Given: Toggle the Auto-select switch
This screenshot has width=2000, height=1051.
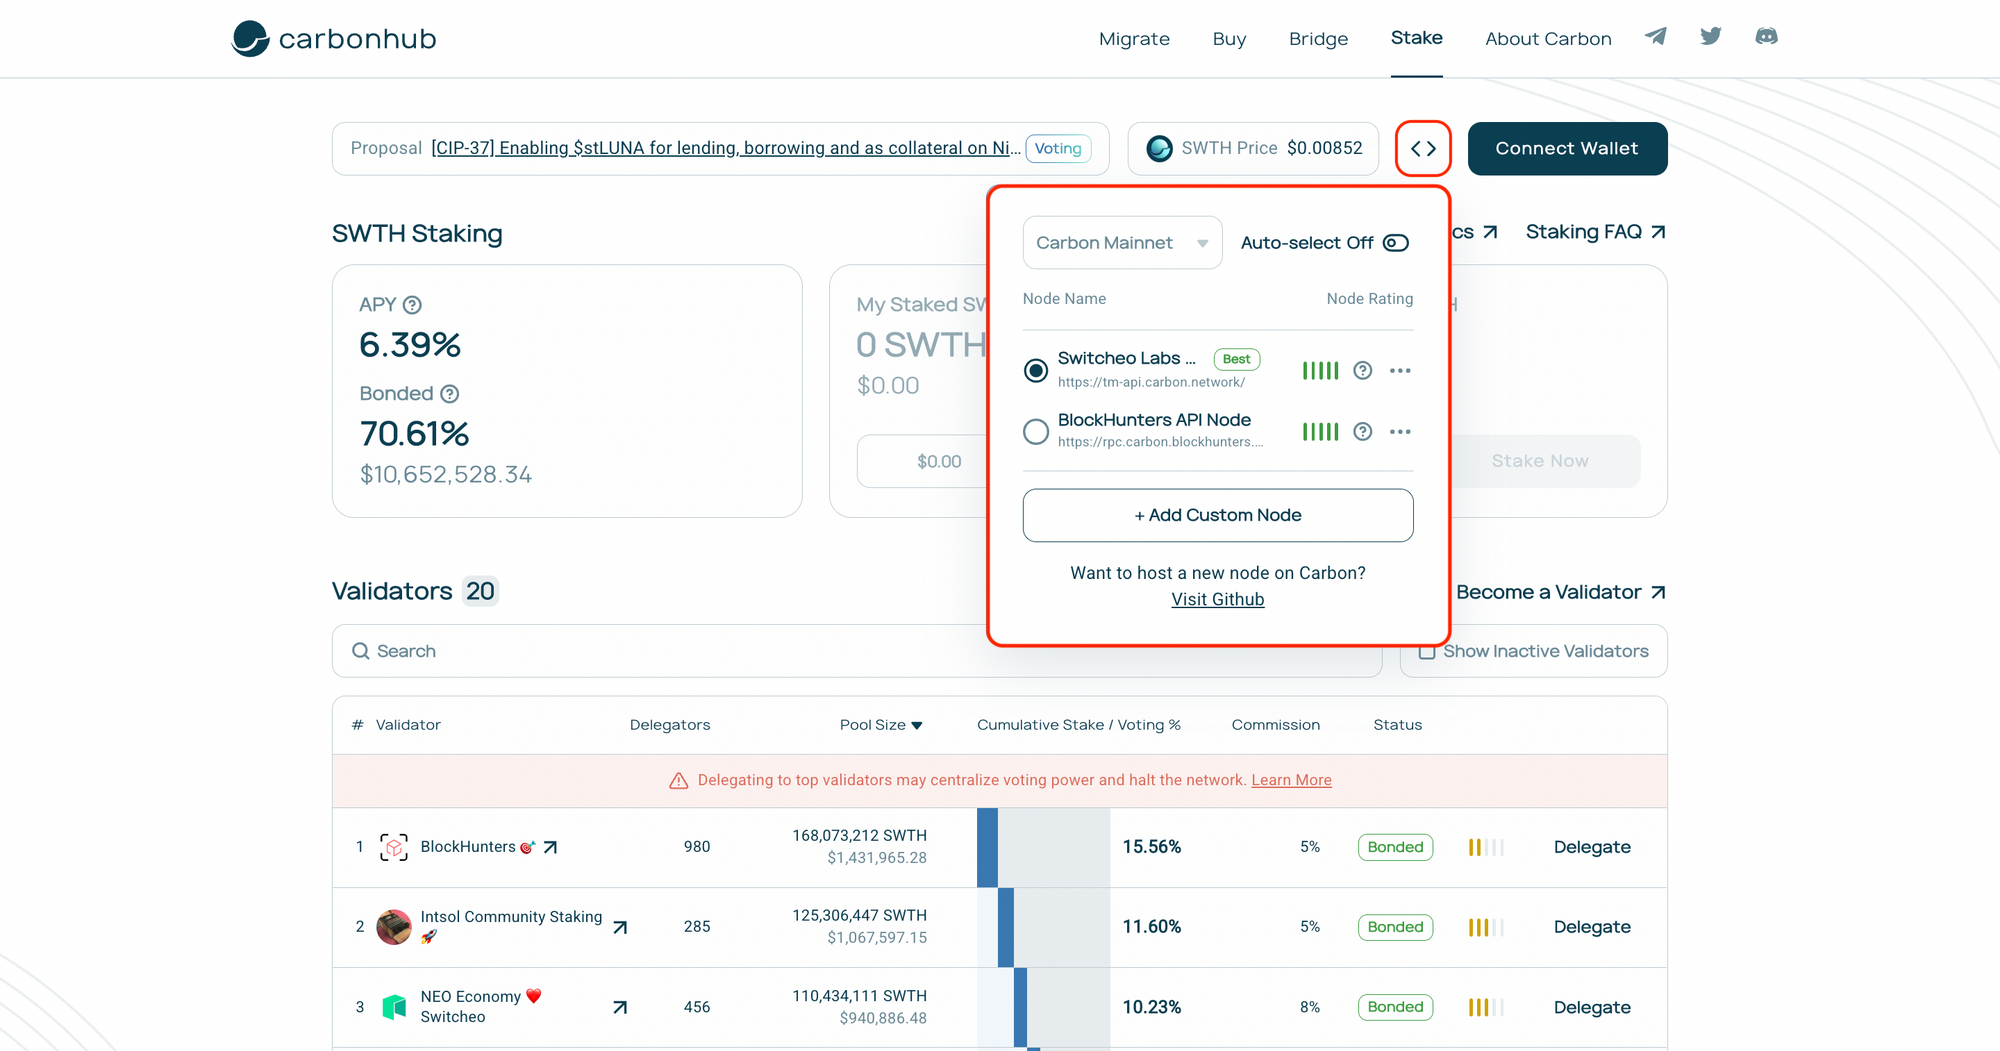Looking at the screenshot, I should (1396, 243).
